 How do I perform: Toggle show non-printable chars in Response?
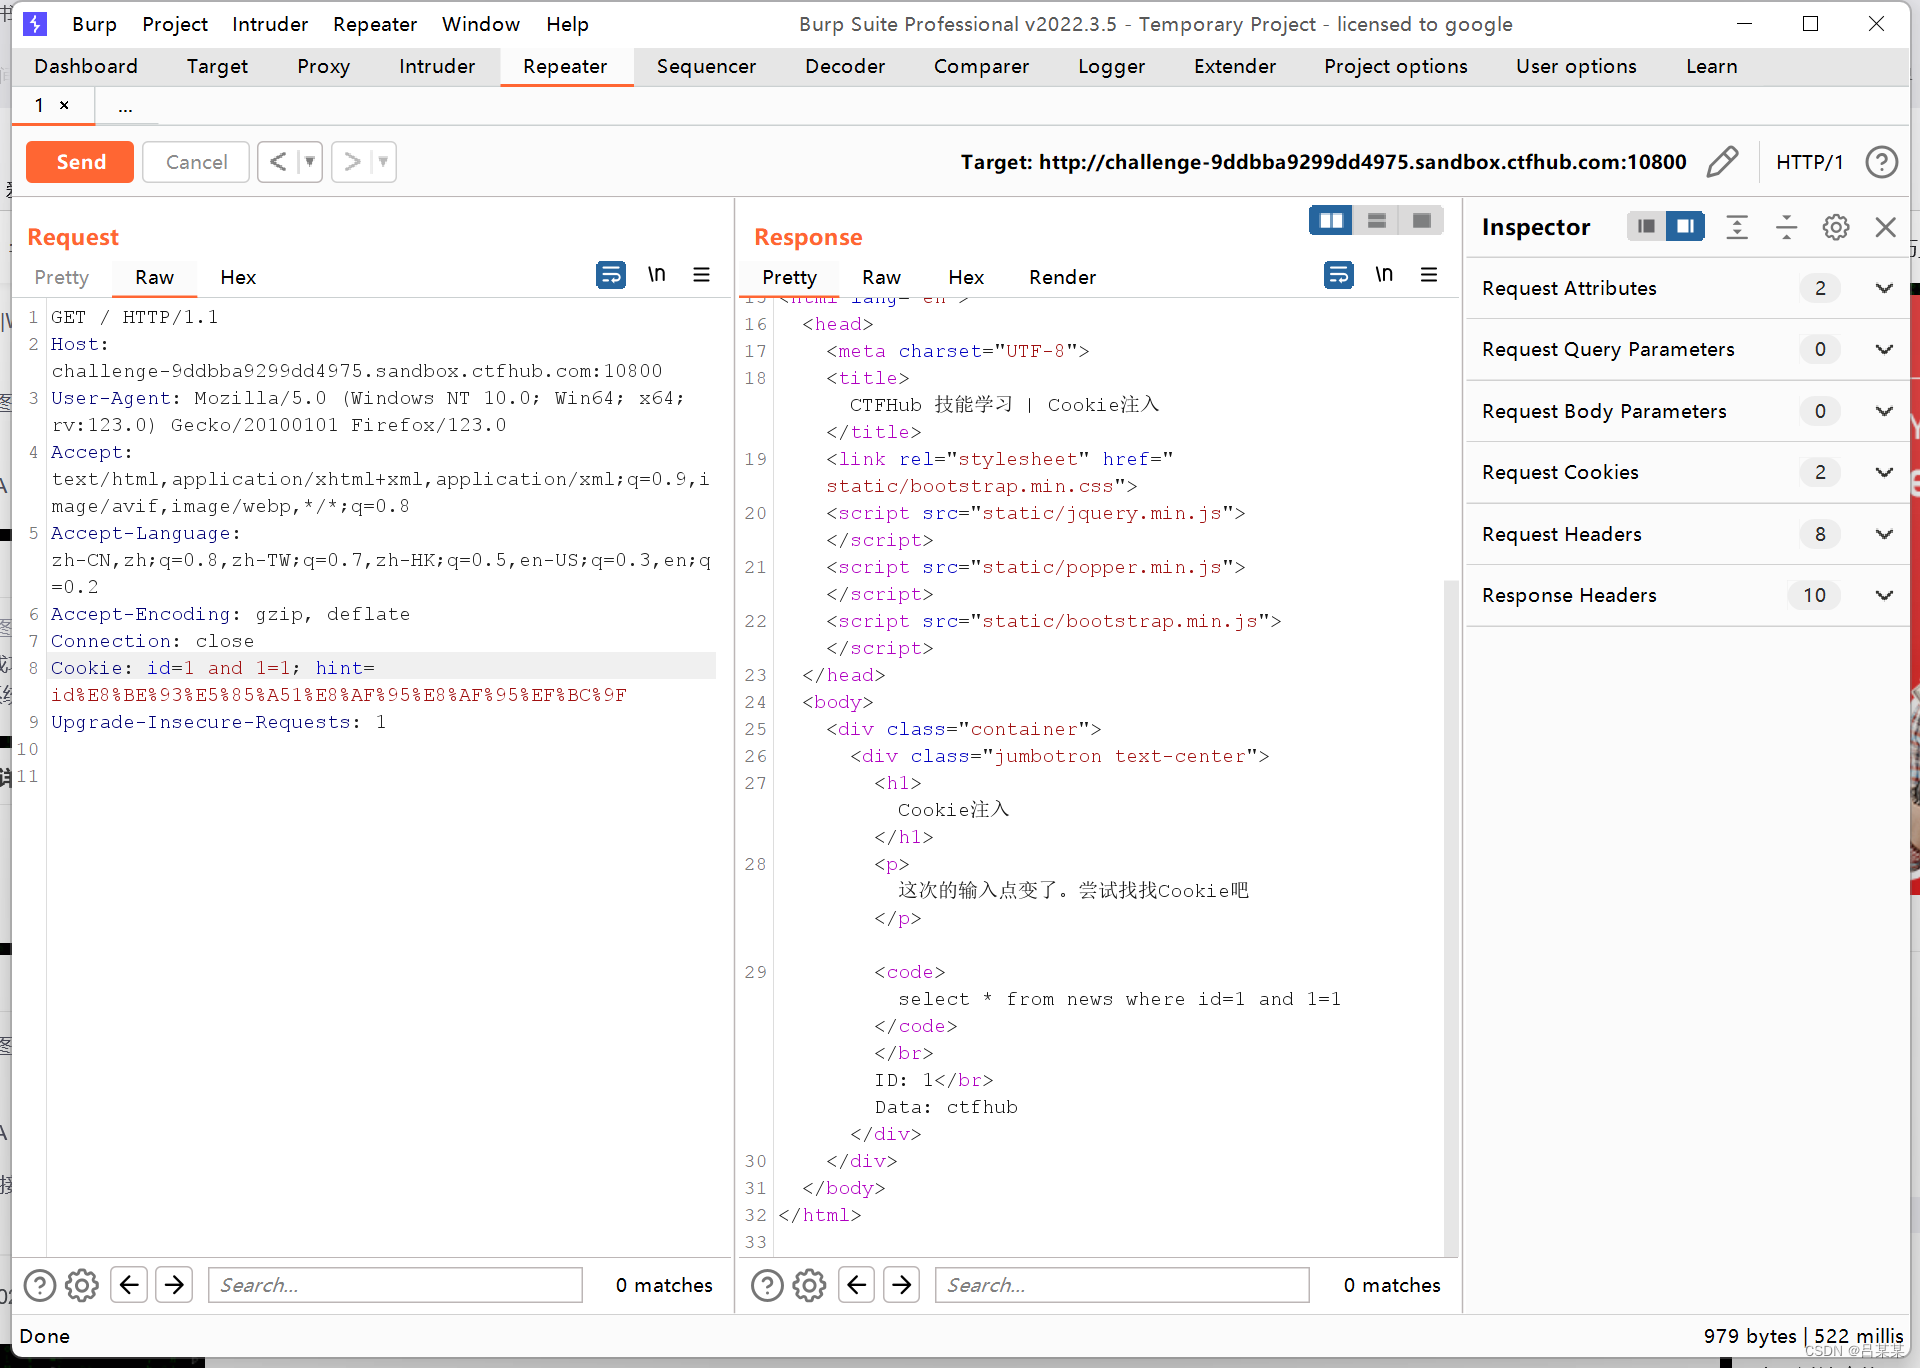(1383, 275)
